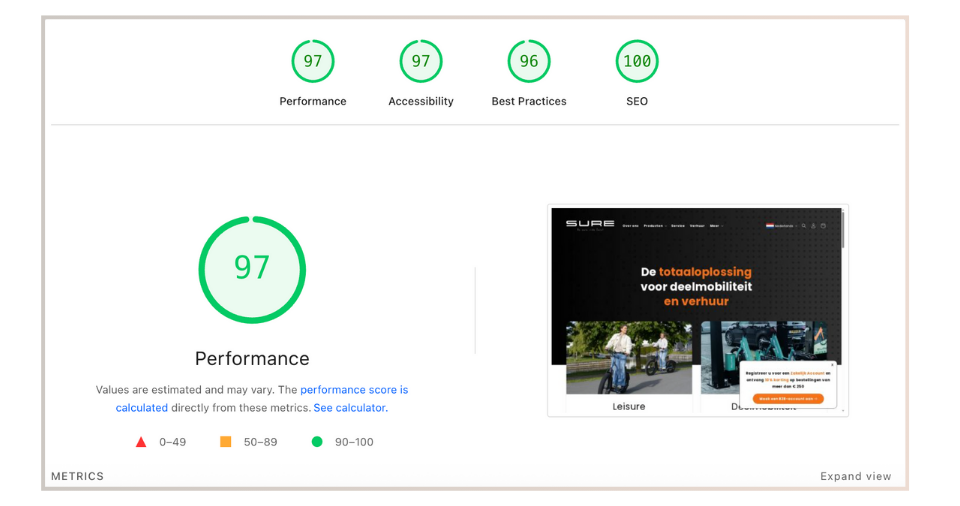
Task: Click the red triangle 0–49 legend icon
Action: [141, 442]
